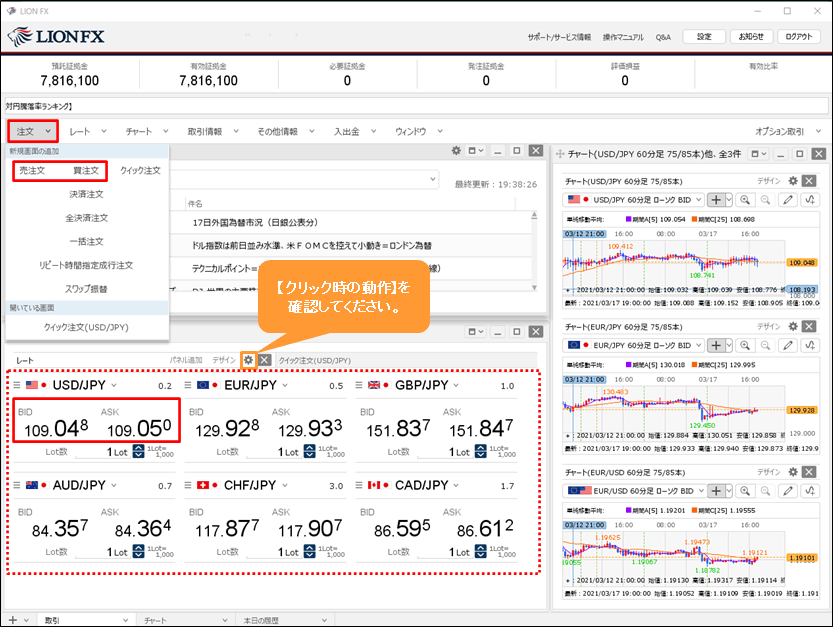
Task: Expand EUR/JPY currency pair selector chevron
Action: coord(285,385)
